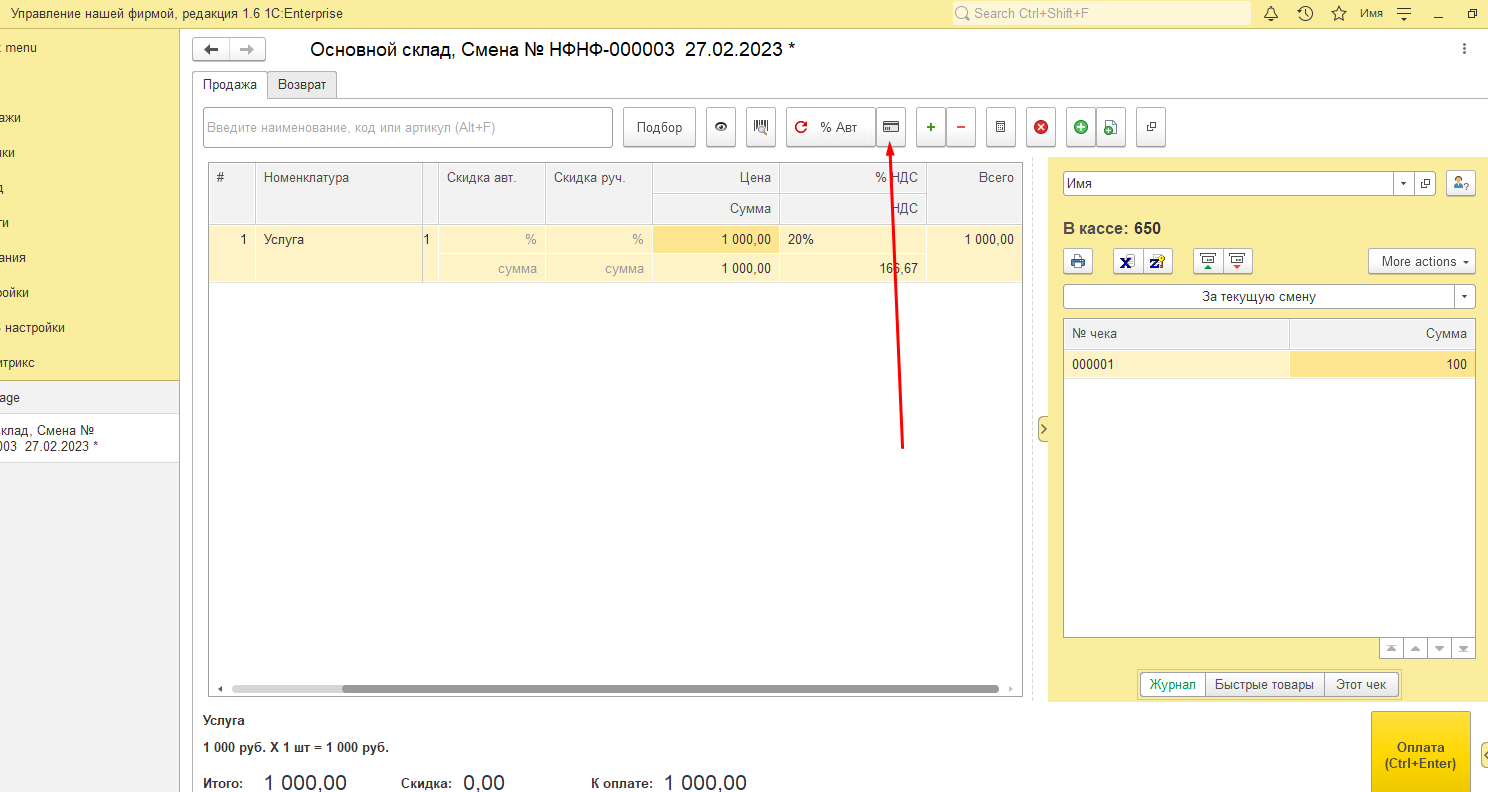Click the printer icon under В кассе
1488x792 pixels.
(x=1078, y=261)
